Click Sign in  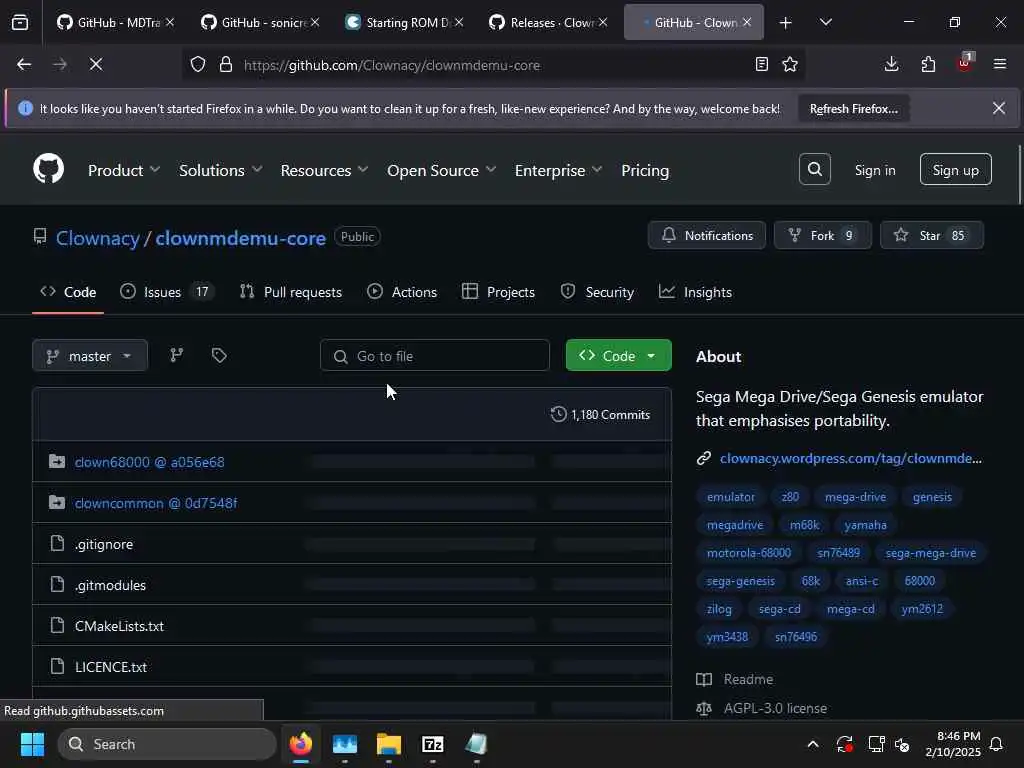(875, 170)
